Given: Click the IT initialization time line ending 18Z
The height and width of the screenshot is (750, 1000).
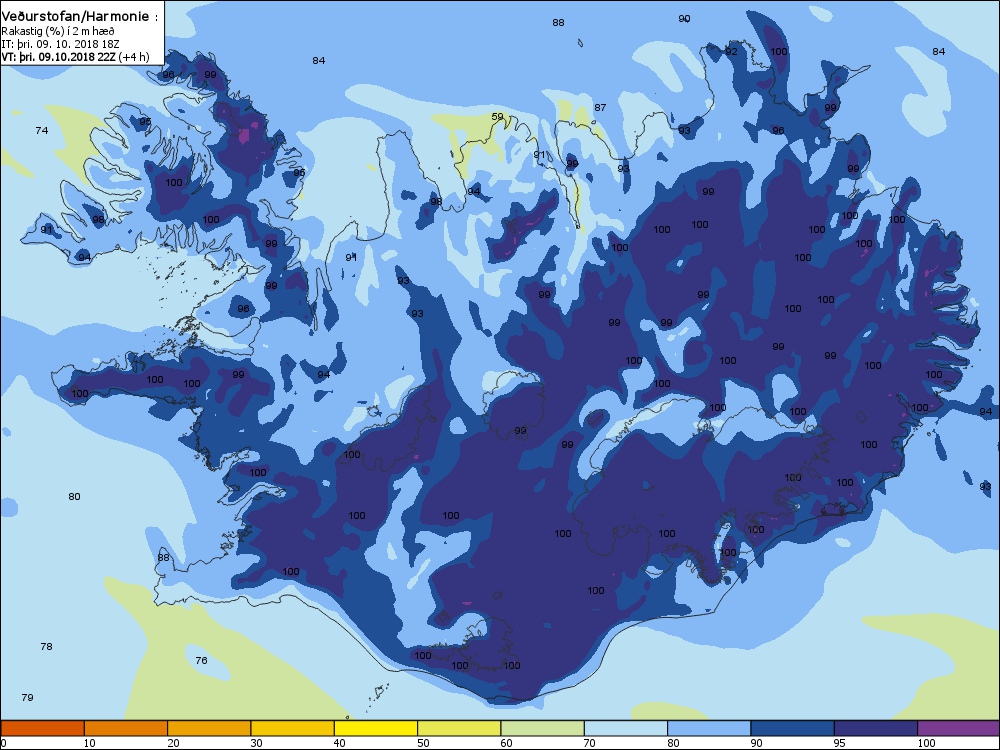Looking at the screenshot, I should (61, 44).
